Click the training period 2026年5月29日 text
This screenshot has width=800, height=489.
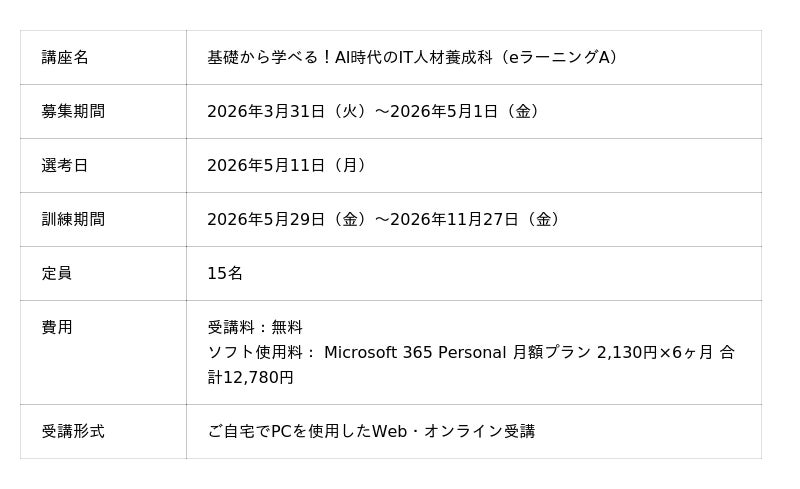[x=266, y=219]
